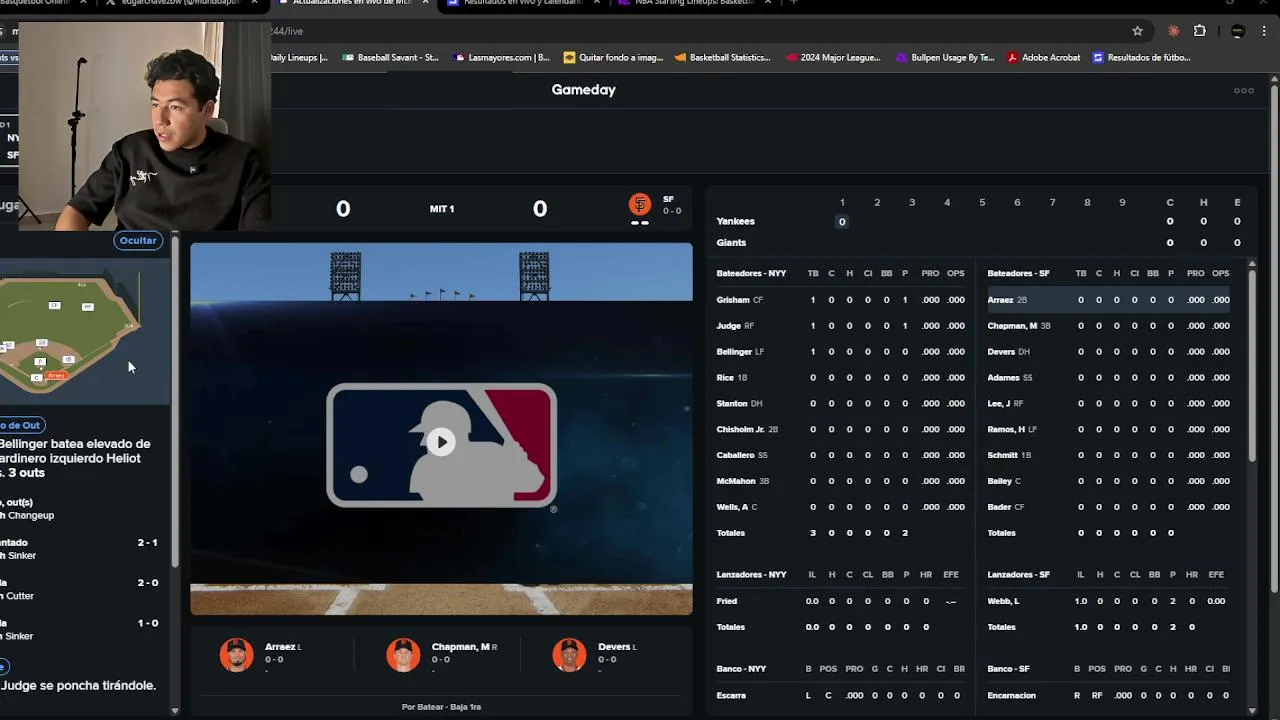Click the box score panel scrollbar
Screen dimensions: 1280x720
point(1253,365)
